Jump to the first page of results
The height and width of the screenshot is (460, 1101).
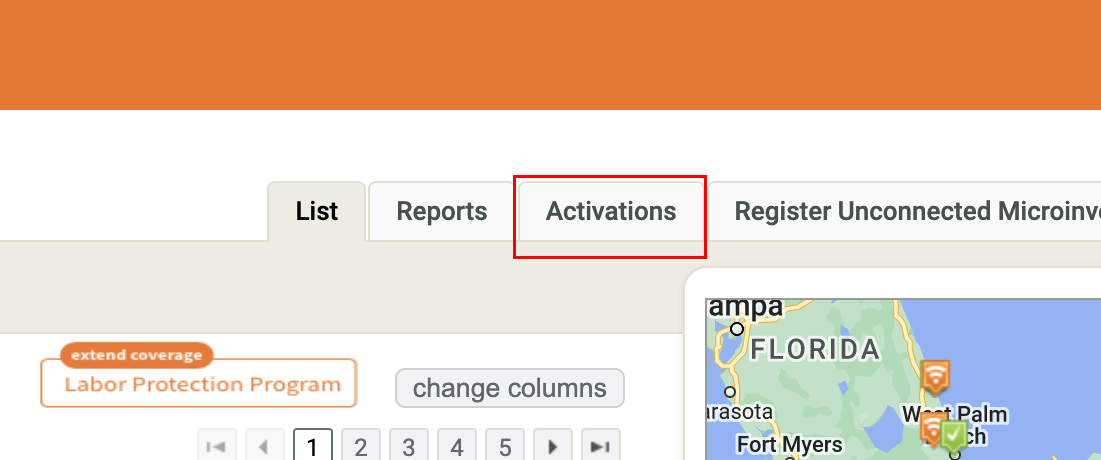click(216, 446)
